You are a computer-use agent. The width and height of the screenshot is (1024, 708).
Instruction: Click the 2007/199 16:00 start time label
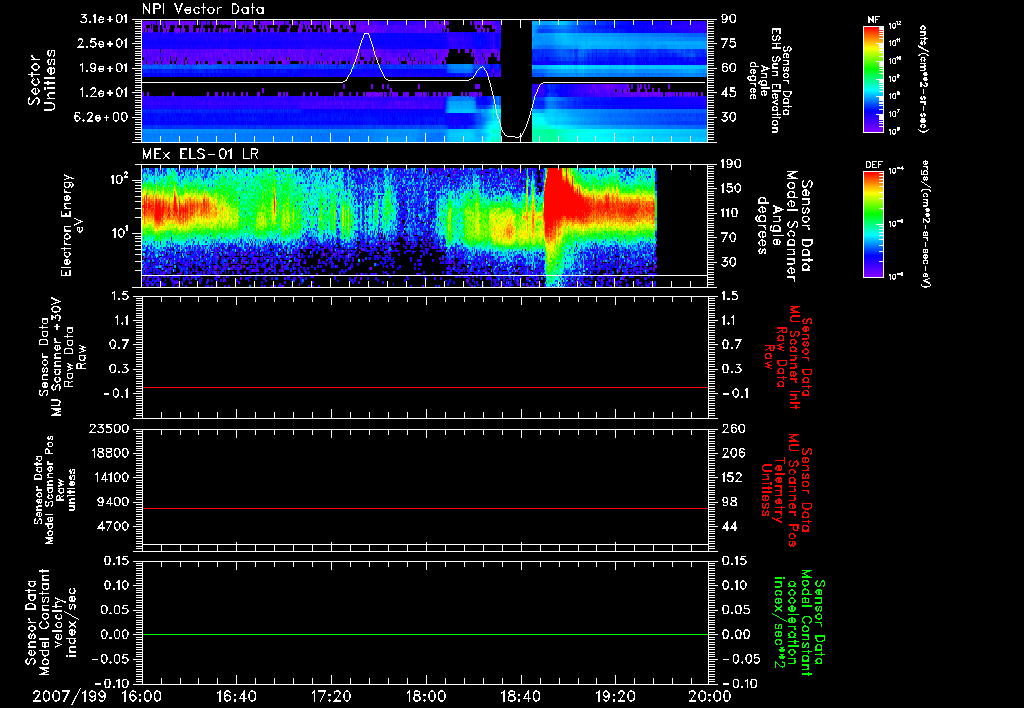coord(99,696)
